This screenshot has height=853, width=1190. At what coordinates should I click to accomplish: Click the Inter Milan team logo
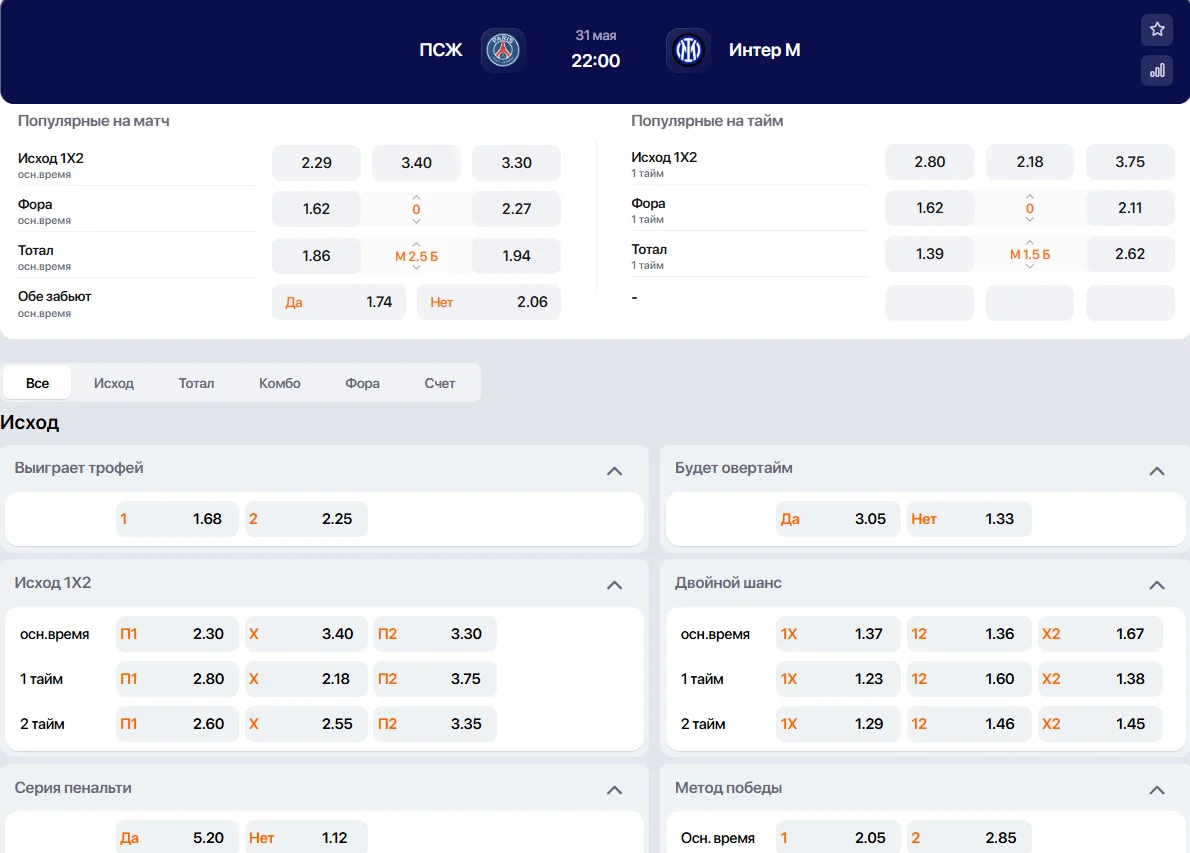point(688,50)
